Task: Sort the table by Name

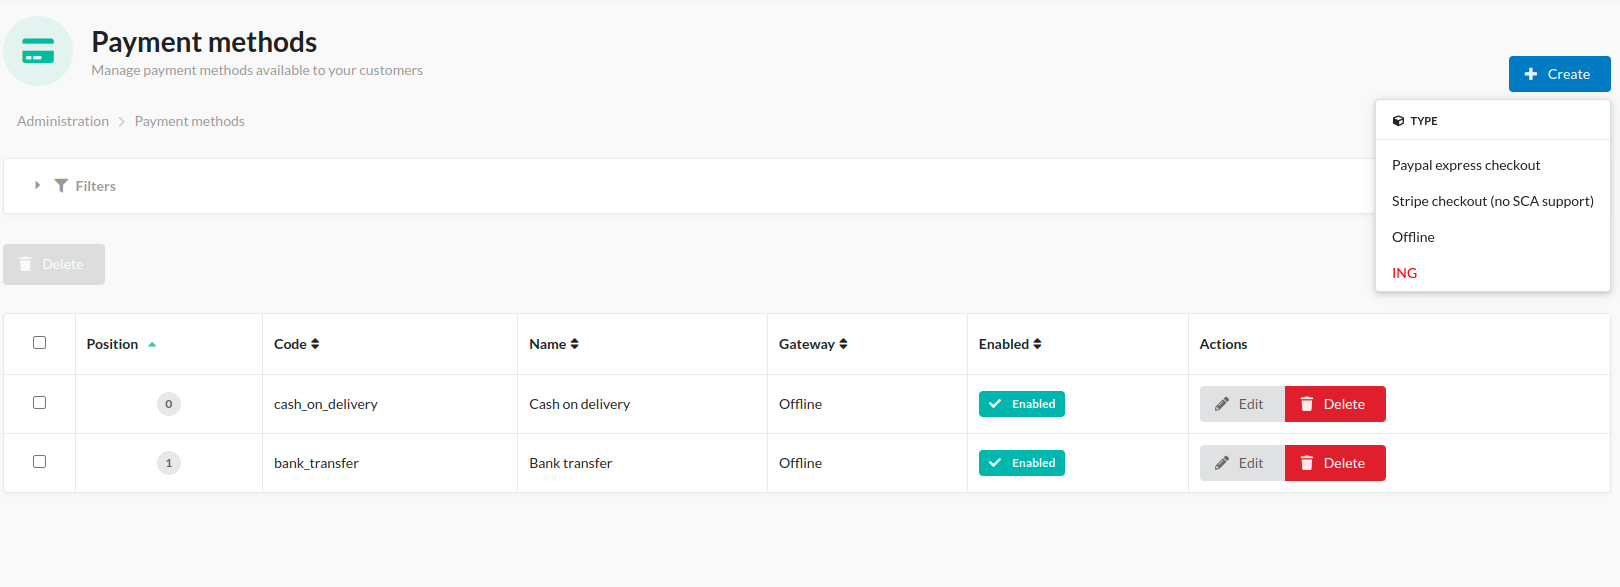Action: pos(554,344)
